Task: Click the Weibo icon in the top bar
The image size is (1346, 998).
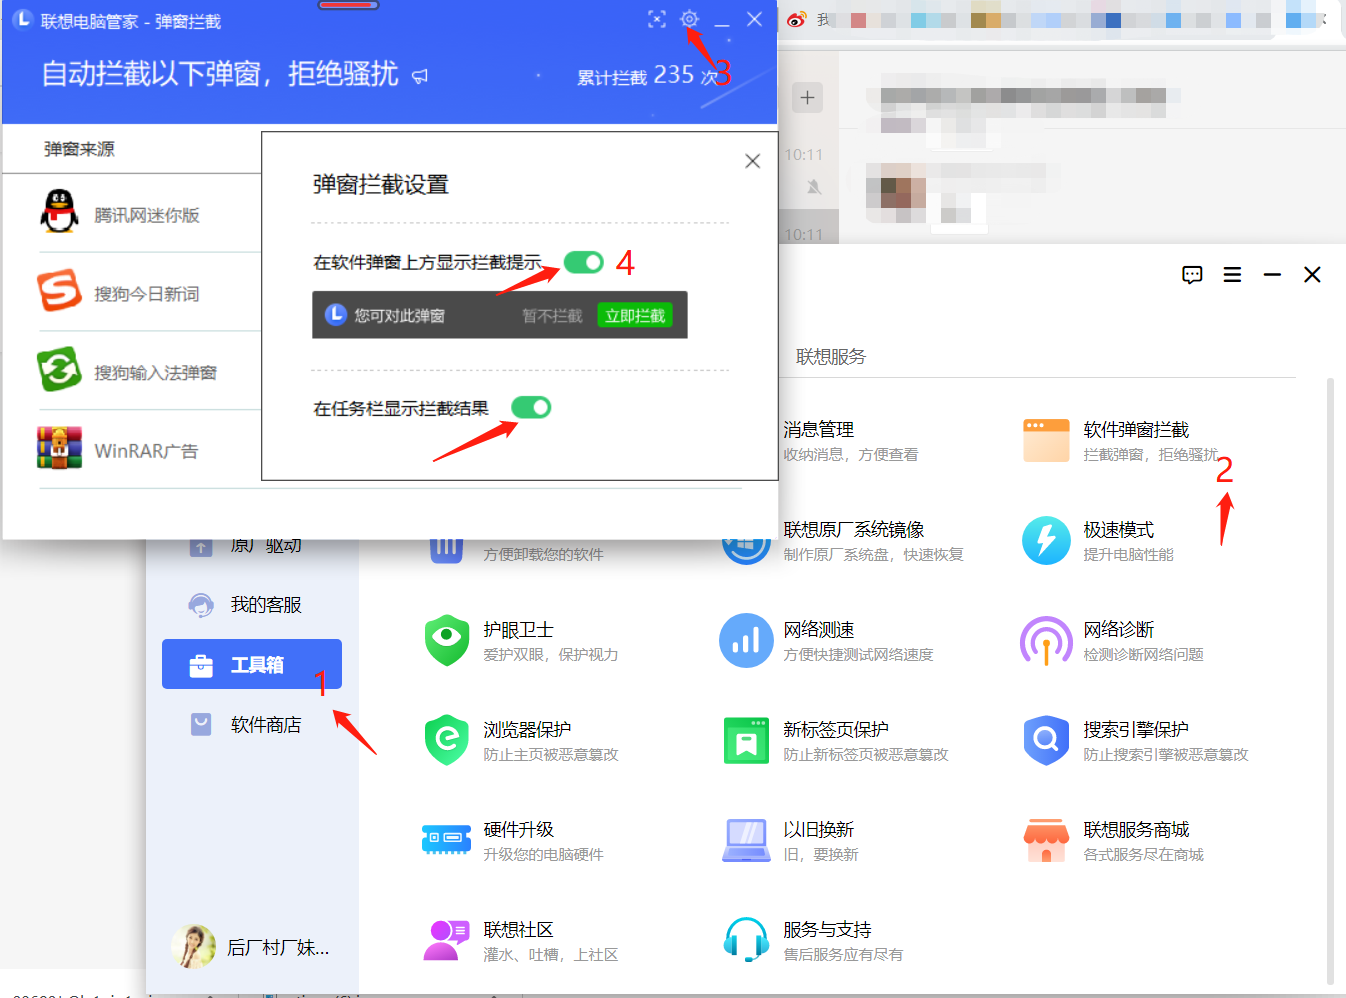Action: [796, 19]
